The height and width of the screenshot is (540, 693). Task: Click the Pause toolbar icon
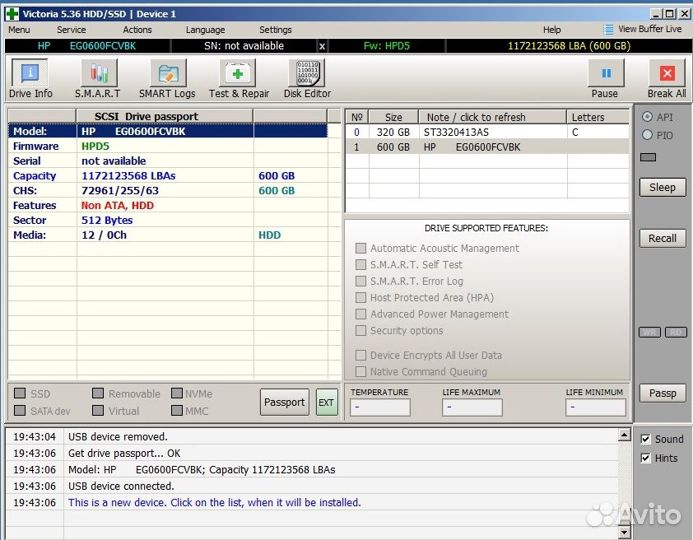tap(606, 73)
